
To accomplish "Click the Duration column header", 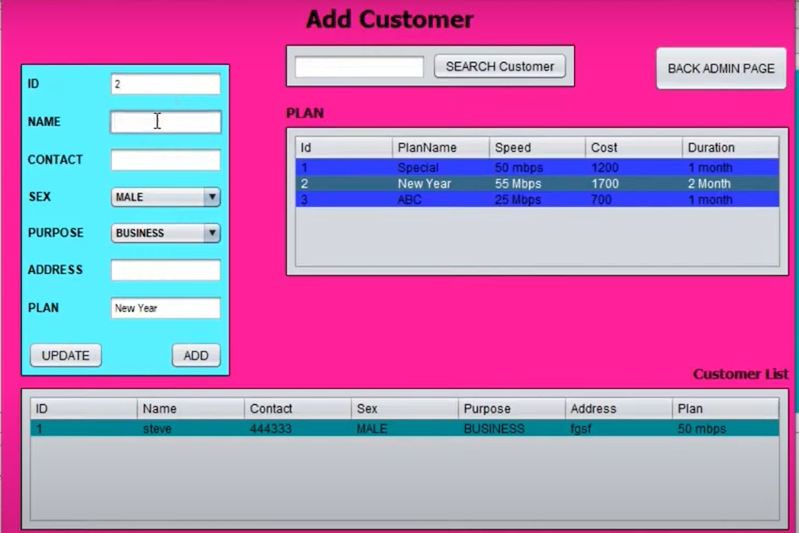I will (x=731, y=148).
